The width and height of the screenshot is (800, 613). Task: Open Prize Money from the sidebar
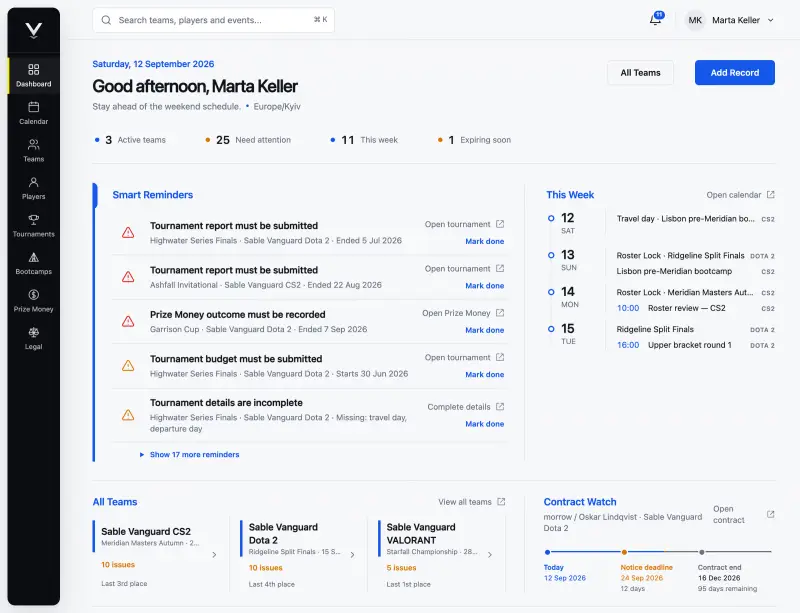click(x=34, y=301)
